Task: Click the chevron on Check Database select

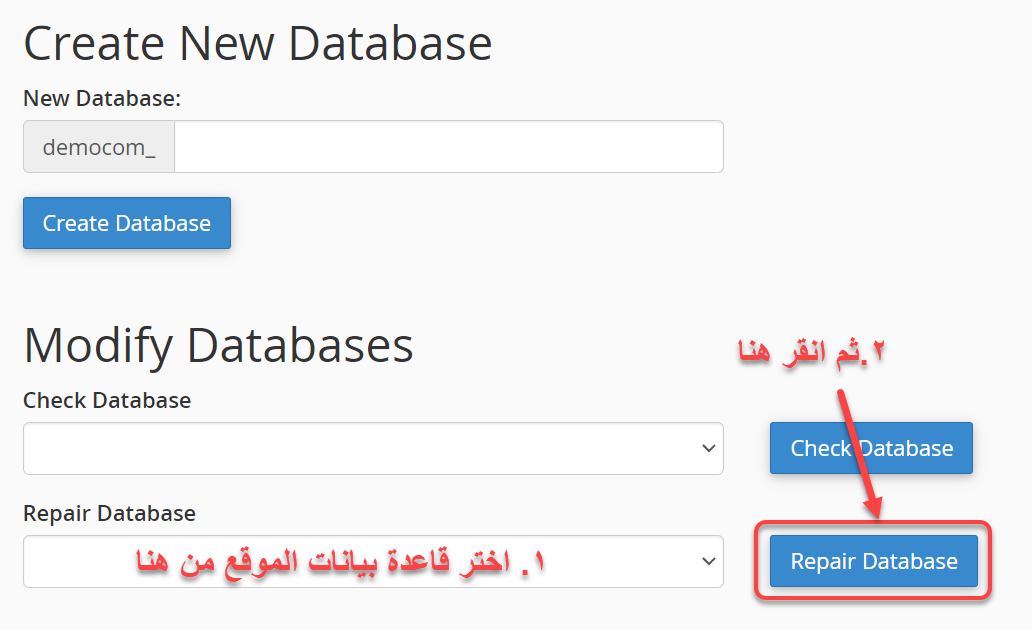Action: (709, 449)
